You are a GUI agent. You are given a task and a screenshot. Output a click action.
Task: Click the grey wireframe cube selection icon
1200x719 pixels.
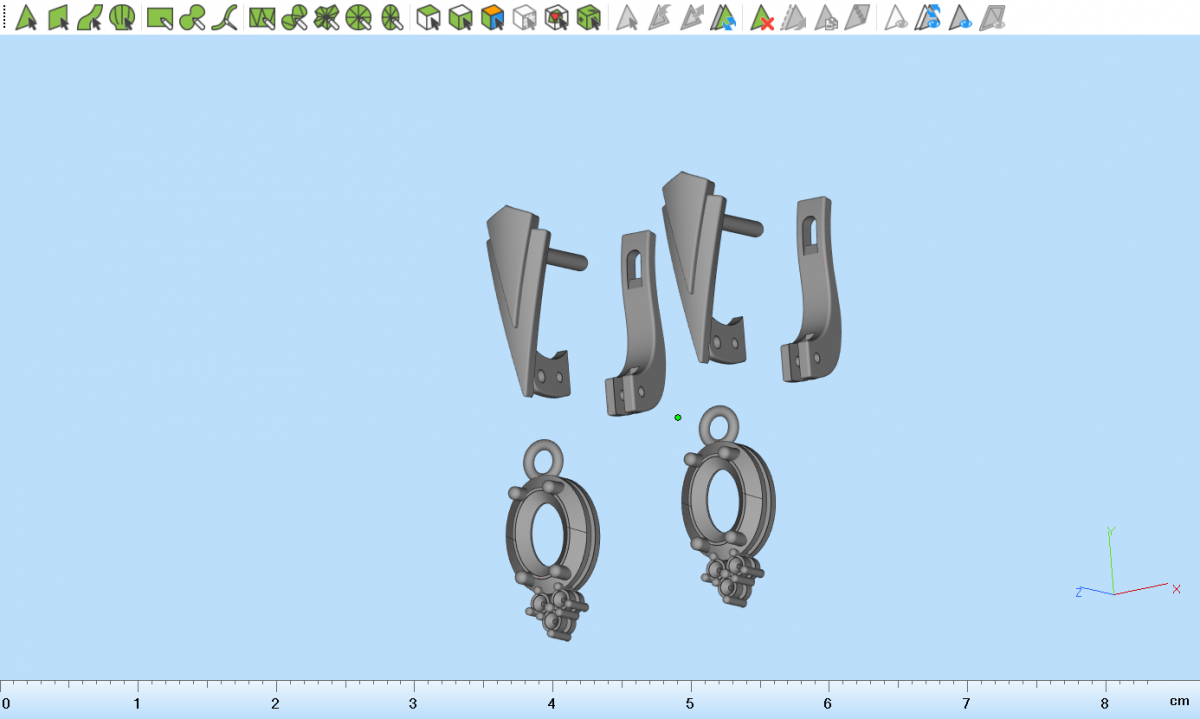click(524, 17)
